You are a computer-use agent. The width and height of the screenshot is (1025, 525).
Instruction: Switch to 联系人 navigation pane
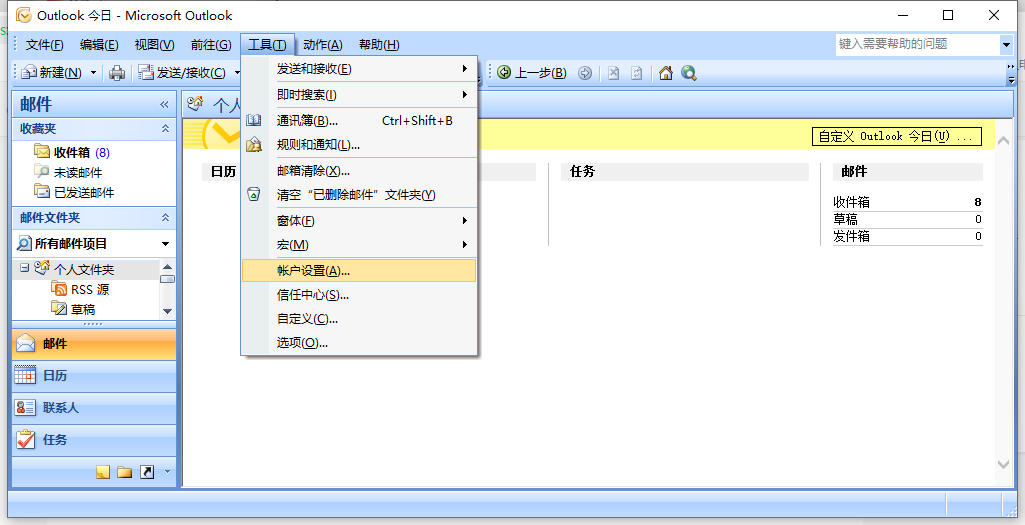[x=94, y=407]
